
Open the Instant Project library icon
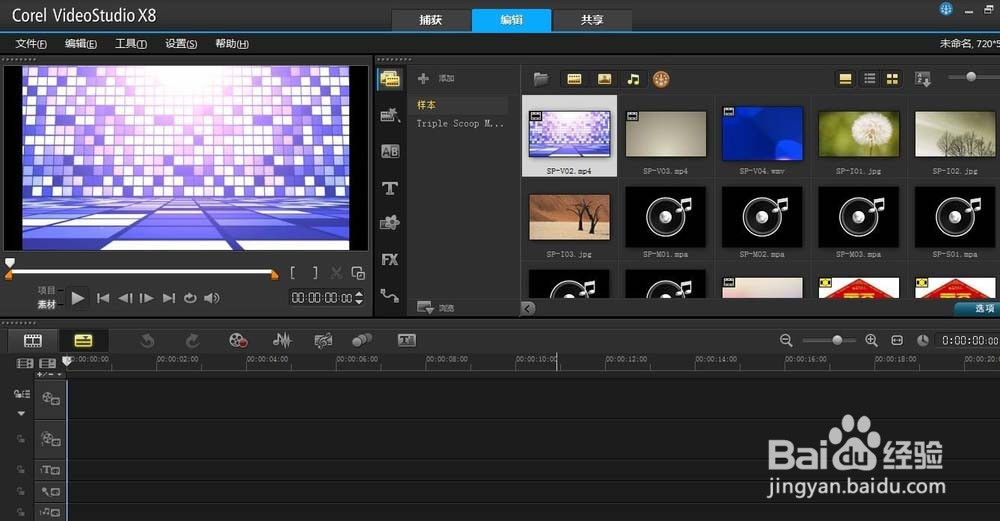pyautogui.click(x=390, y=115)
